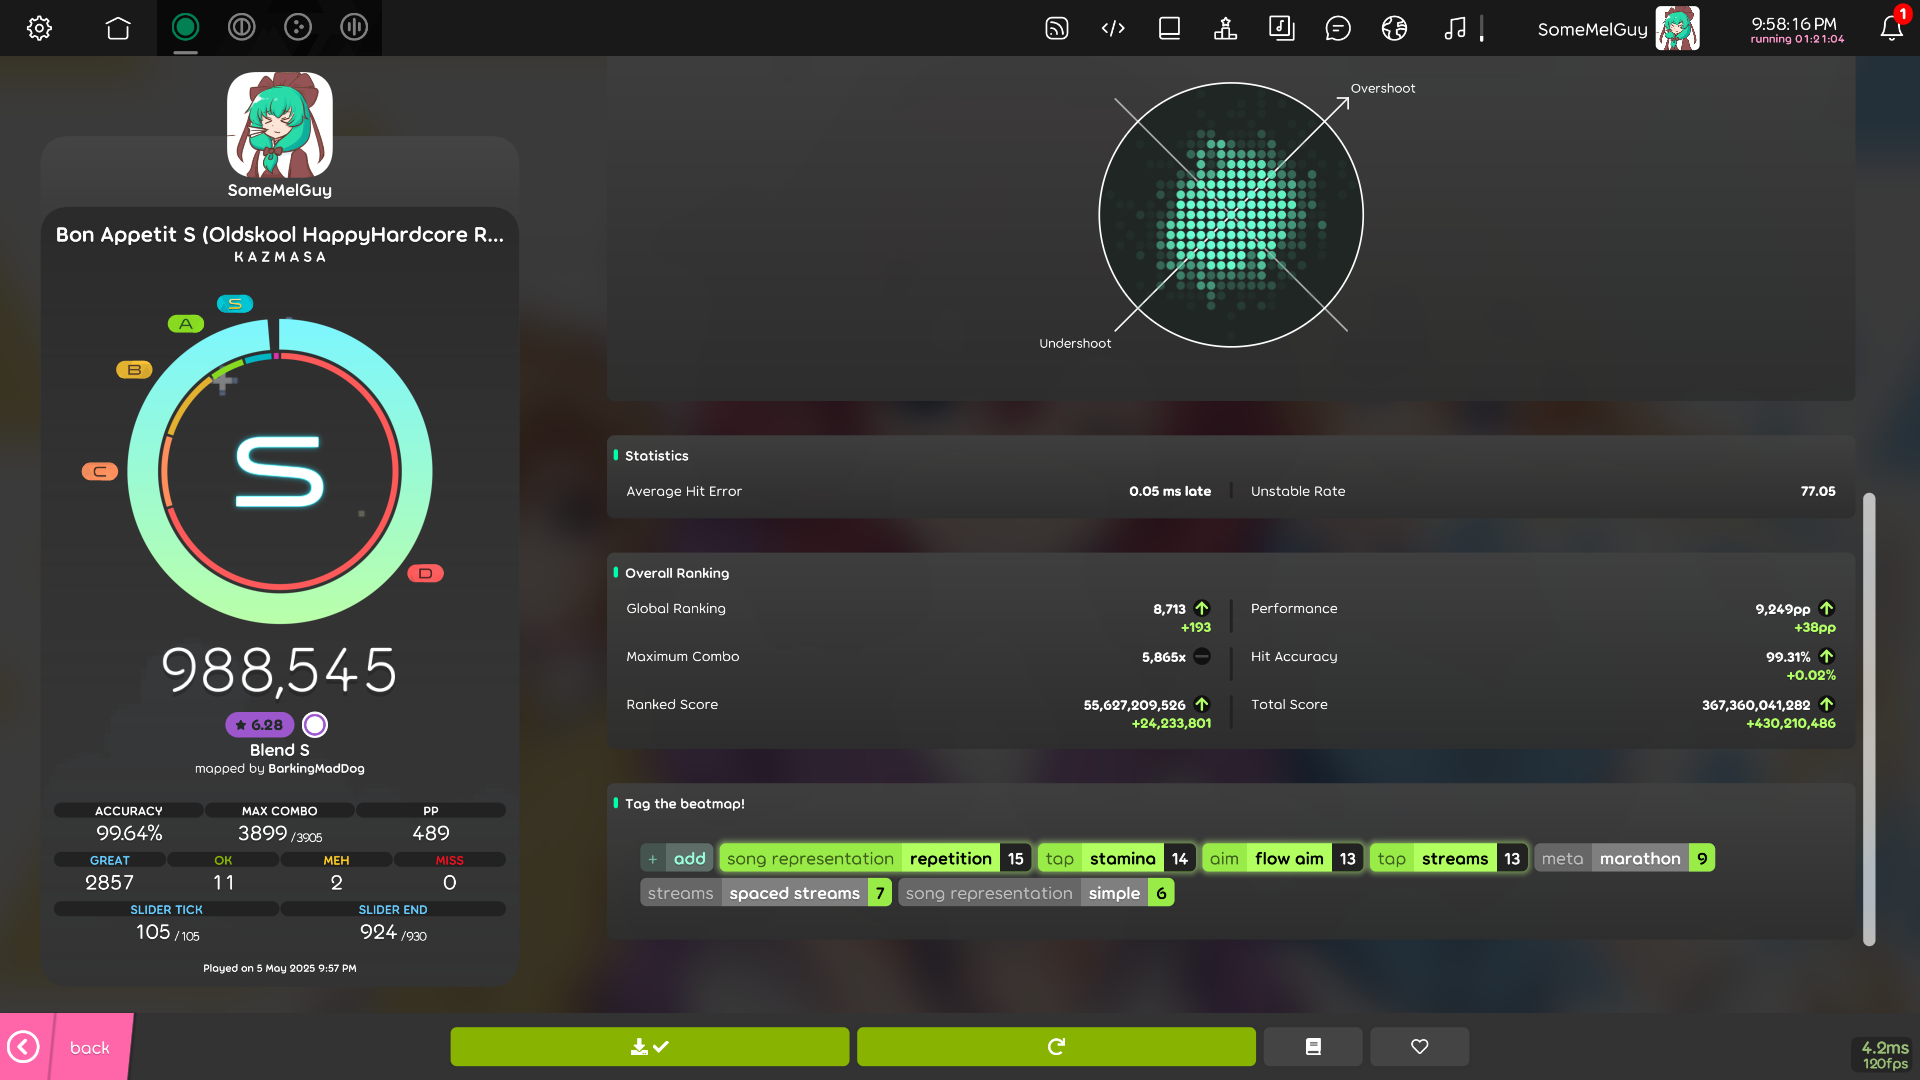Click the downloaded replay button
This screenshot has width=1920, height=1080.
point(649,1046)
